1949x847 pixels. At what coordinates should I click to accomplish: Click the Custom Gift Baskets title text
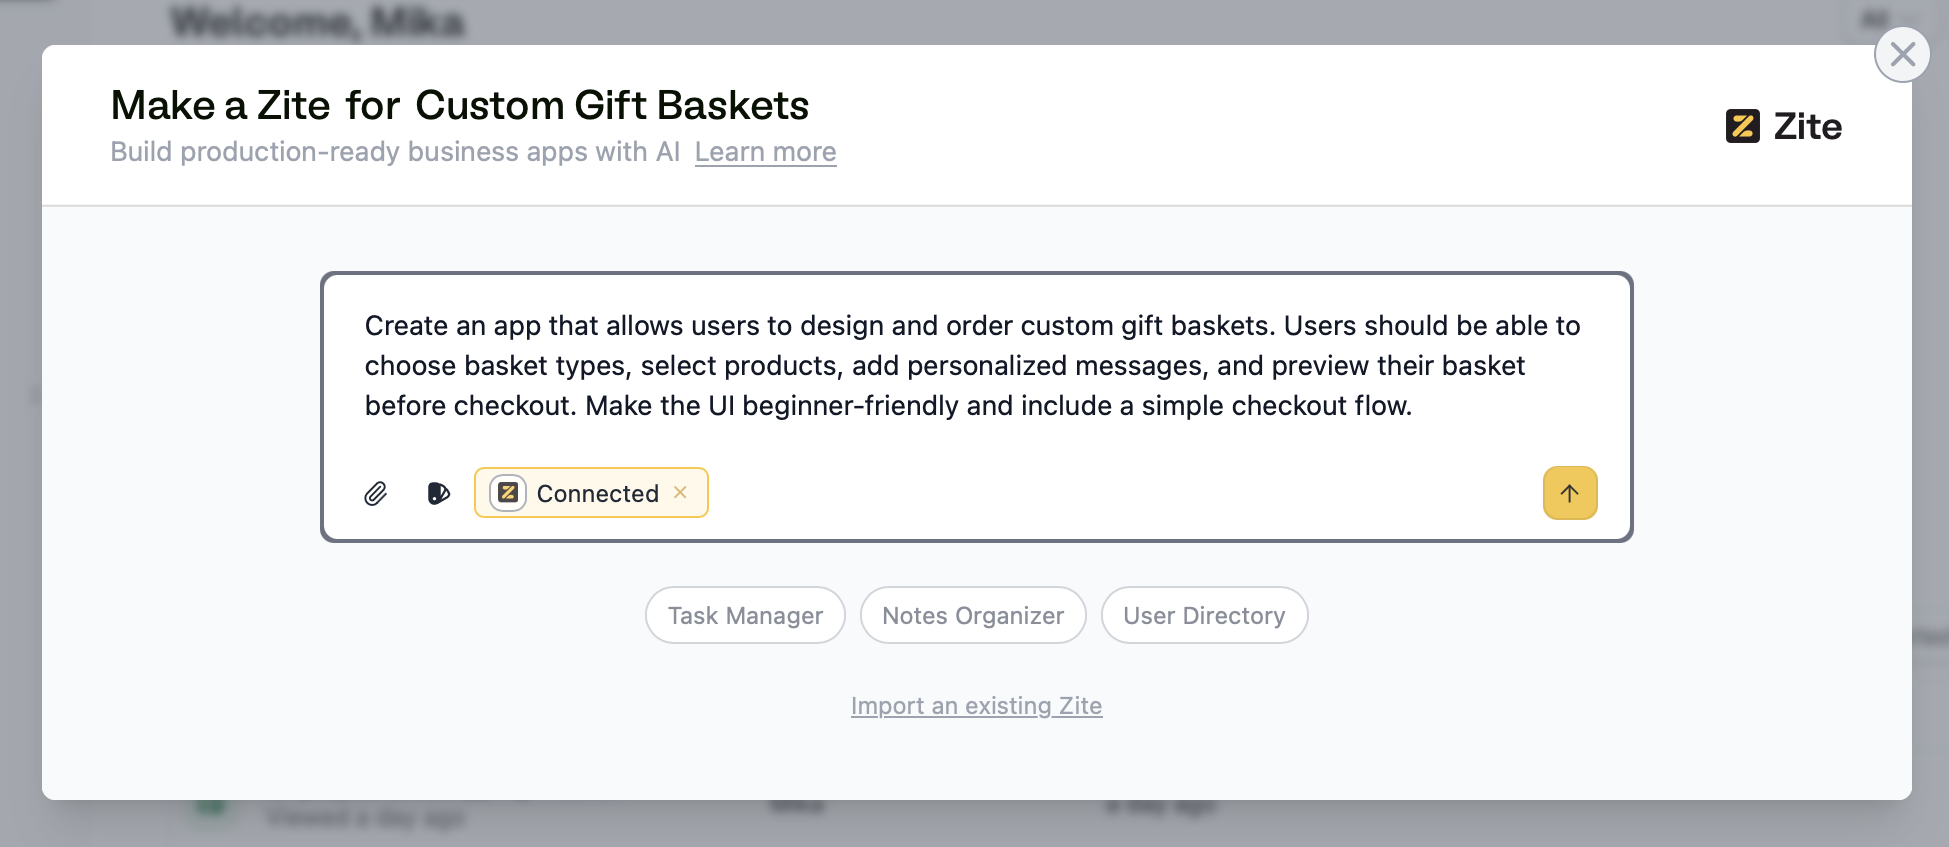(612, 106)
